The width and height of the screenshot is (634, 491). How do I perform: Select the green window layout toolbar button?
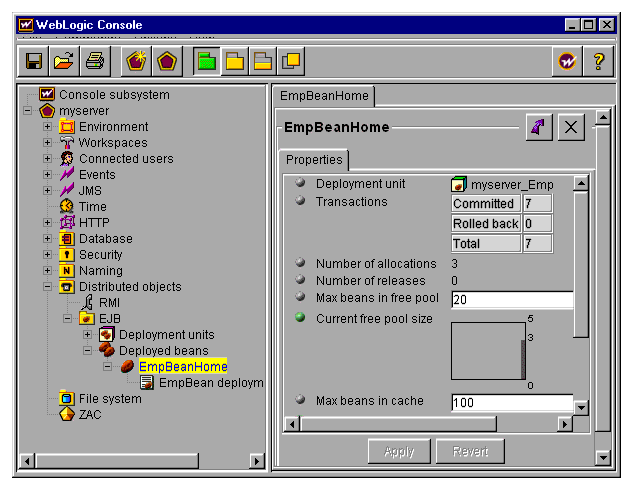(x=207, y=61)
